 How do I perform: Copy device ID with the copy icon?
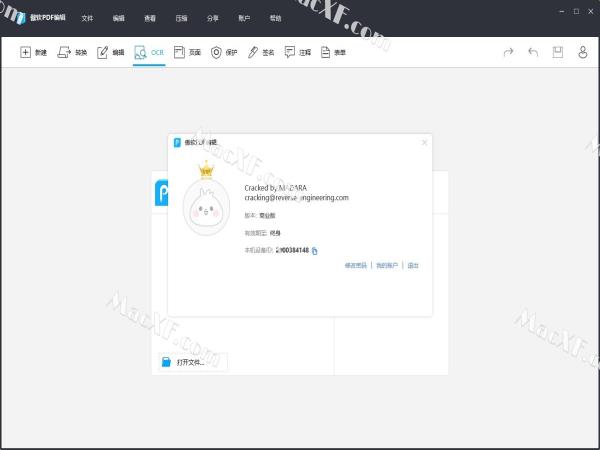[315, 251]
